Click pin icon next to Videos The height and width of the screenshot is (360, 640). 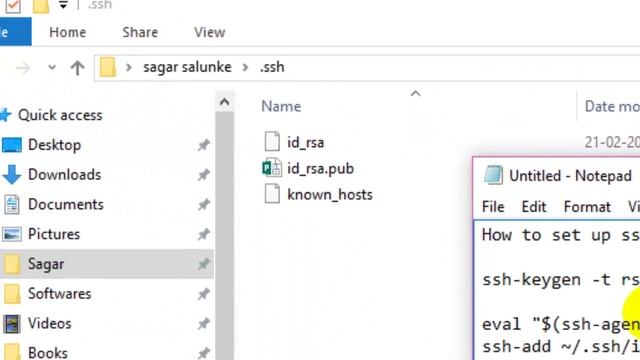click(203, 324)
